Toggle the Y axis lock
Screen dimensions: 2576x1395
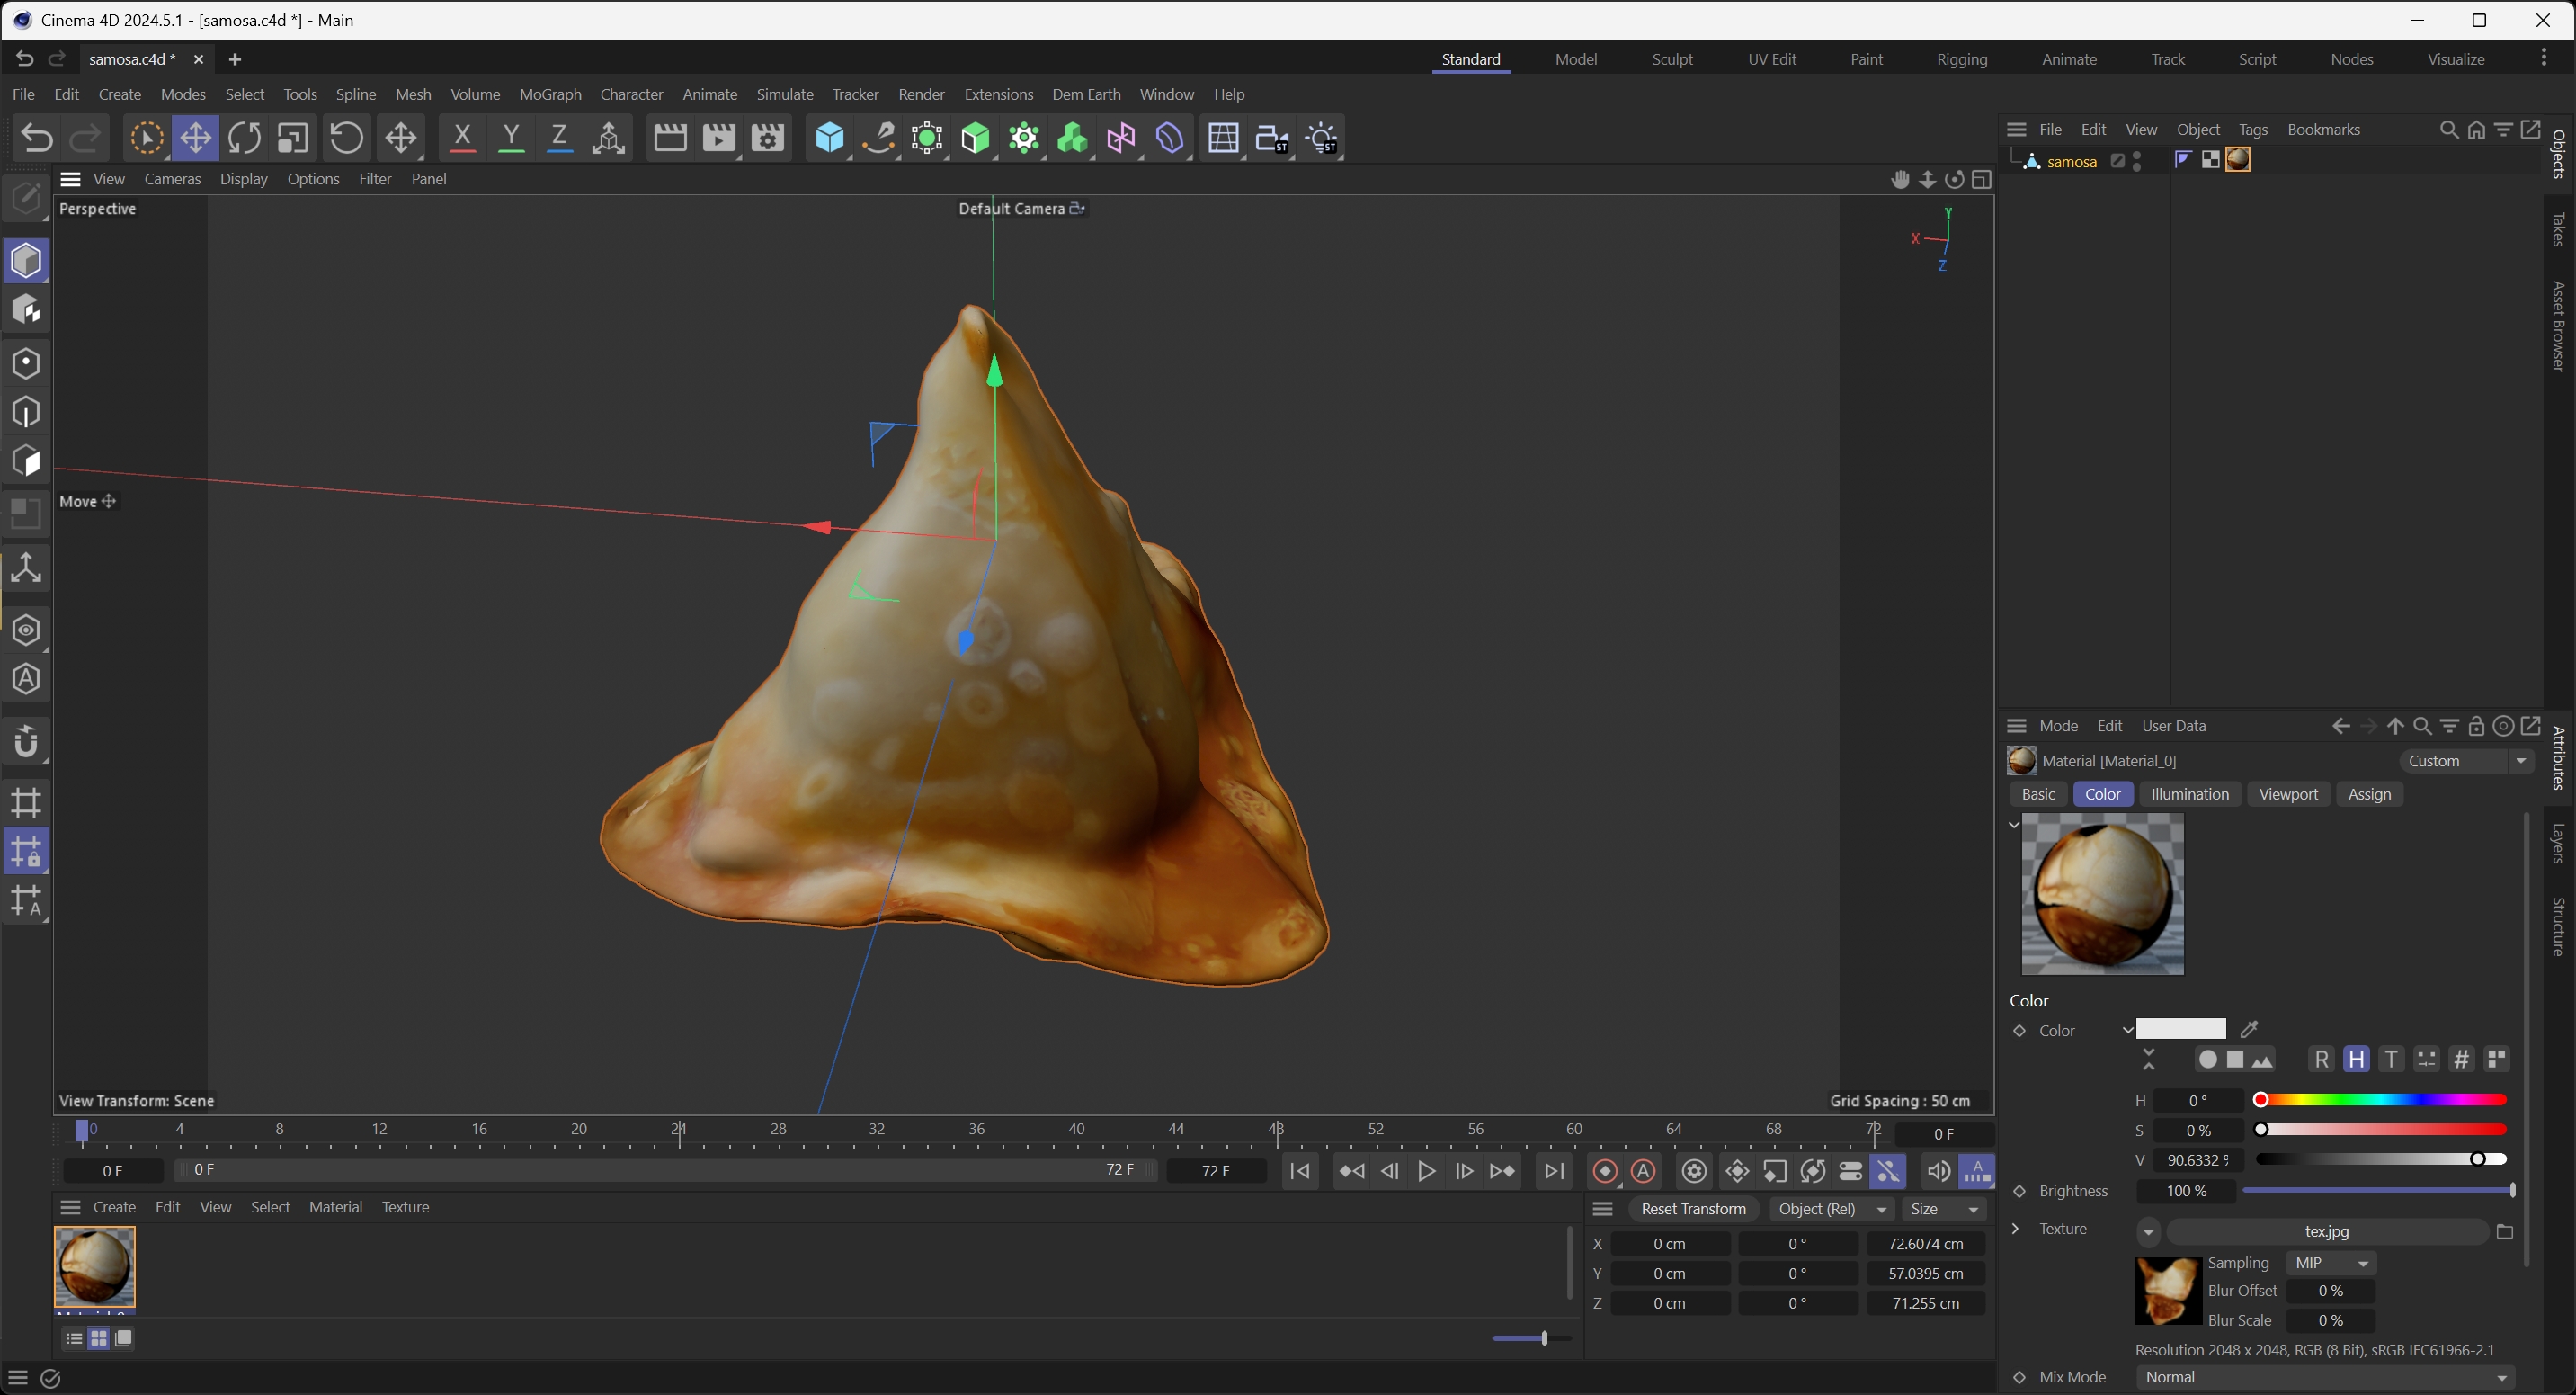pyautogui.click(x=511, y=138)
